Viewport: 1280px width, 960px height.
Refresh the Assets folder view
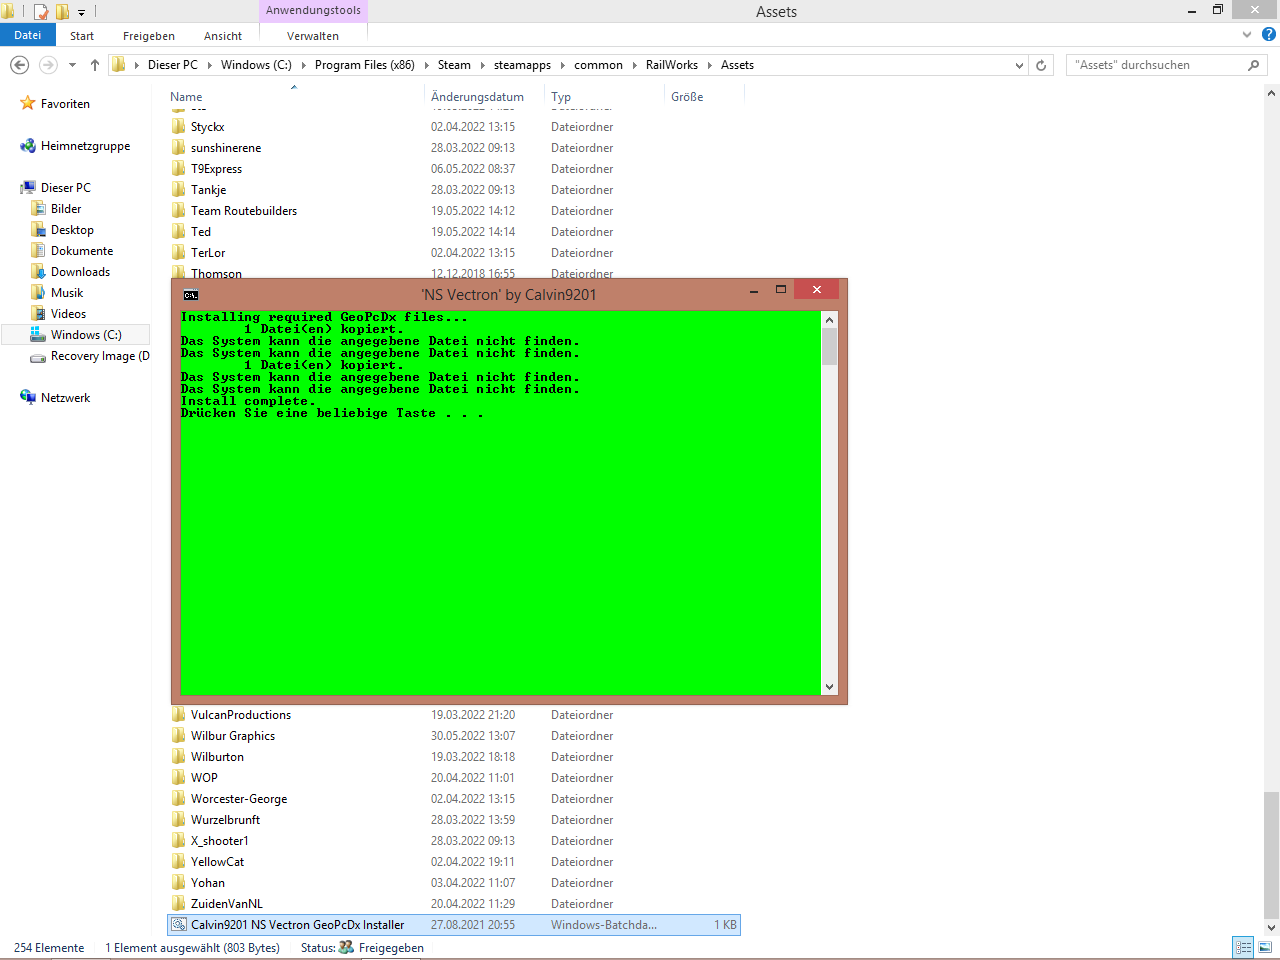point(1041,65)
